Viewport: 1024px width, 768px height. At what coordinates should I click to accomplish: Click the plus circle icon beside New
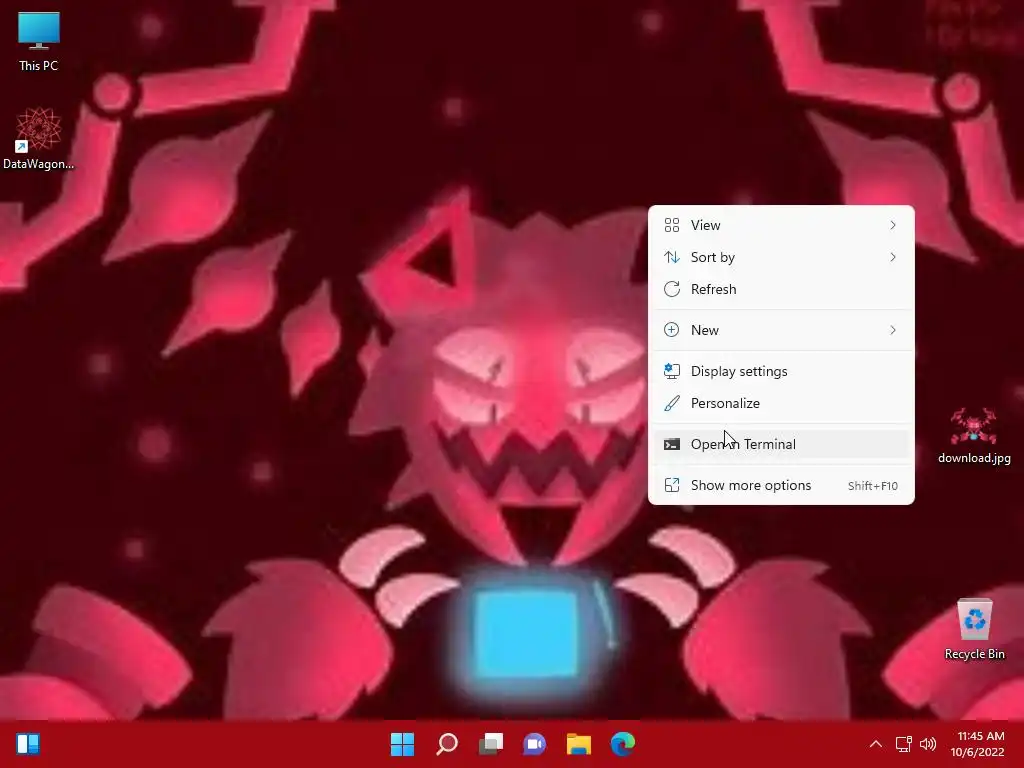click(671, 330)
